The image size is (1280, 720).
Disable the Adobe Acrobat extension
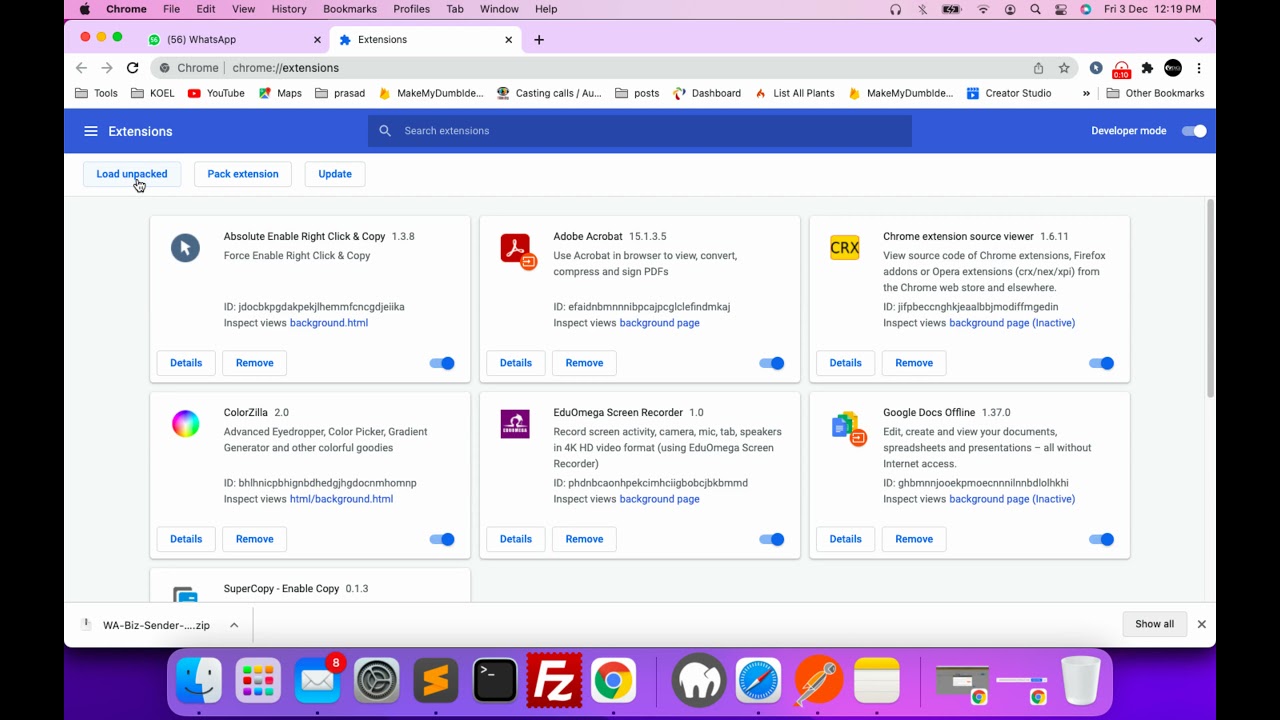click(772, 363)
